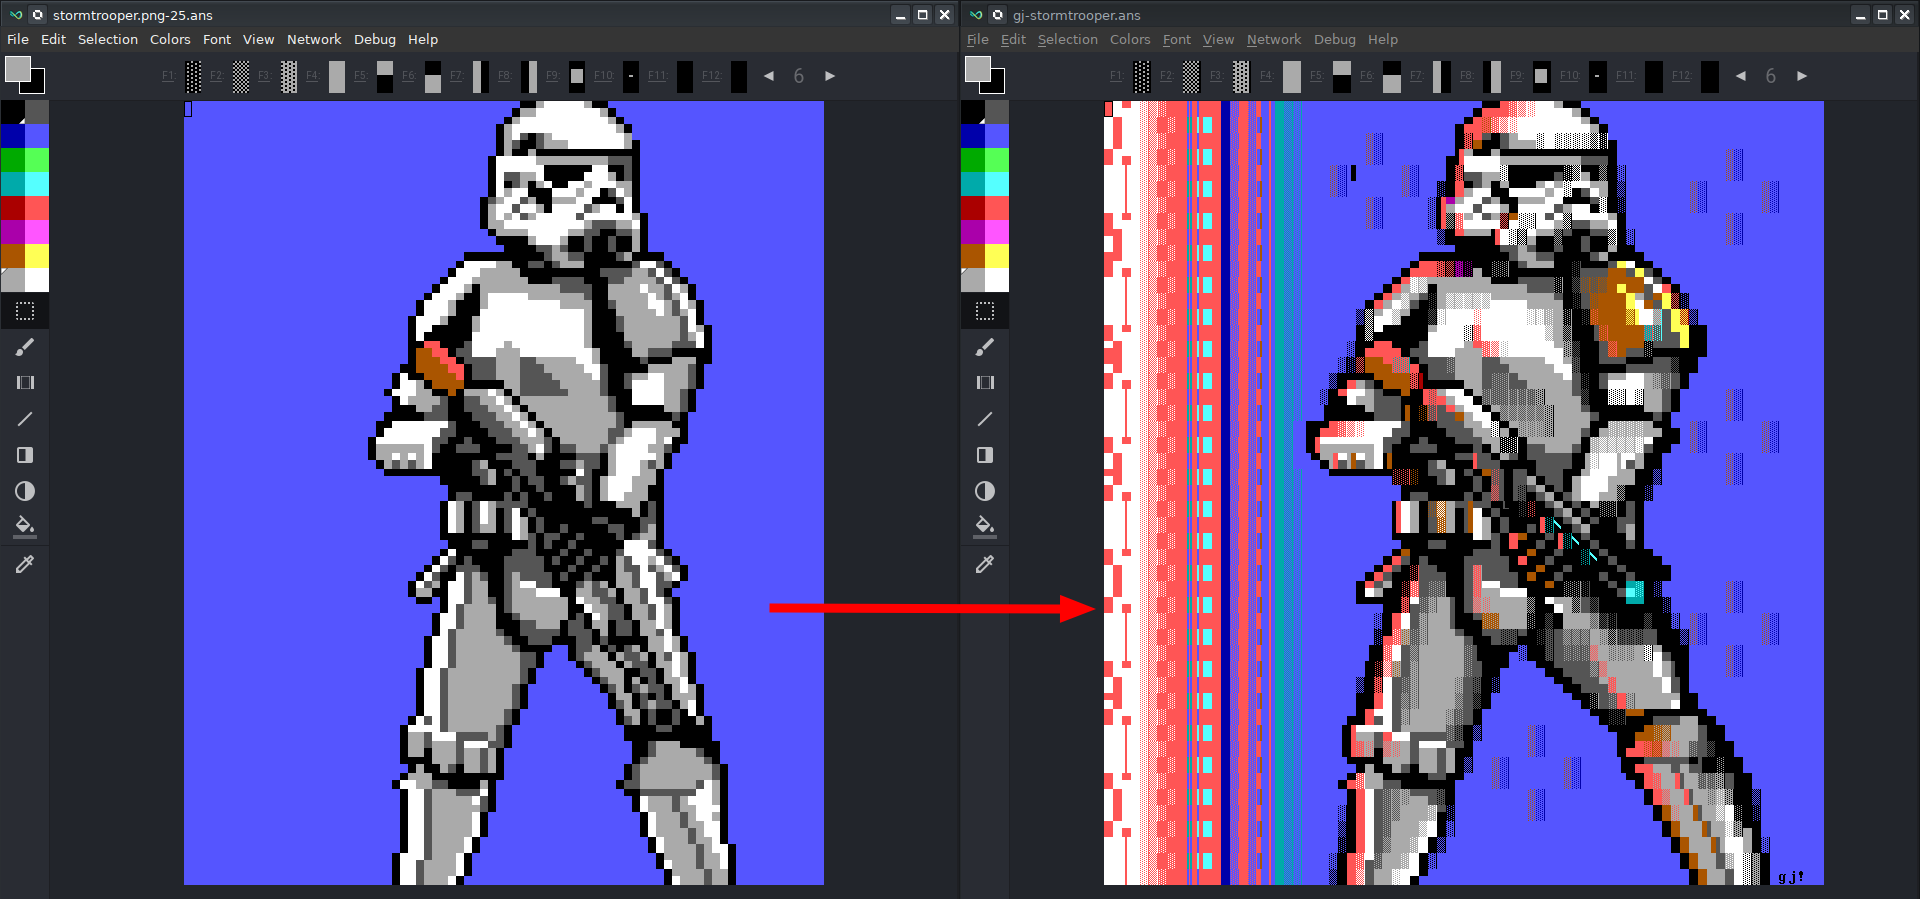Screen dimensions: 1920x899
Task: Pick white palette swatch in left window
Action: 37,280
